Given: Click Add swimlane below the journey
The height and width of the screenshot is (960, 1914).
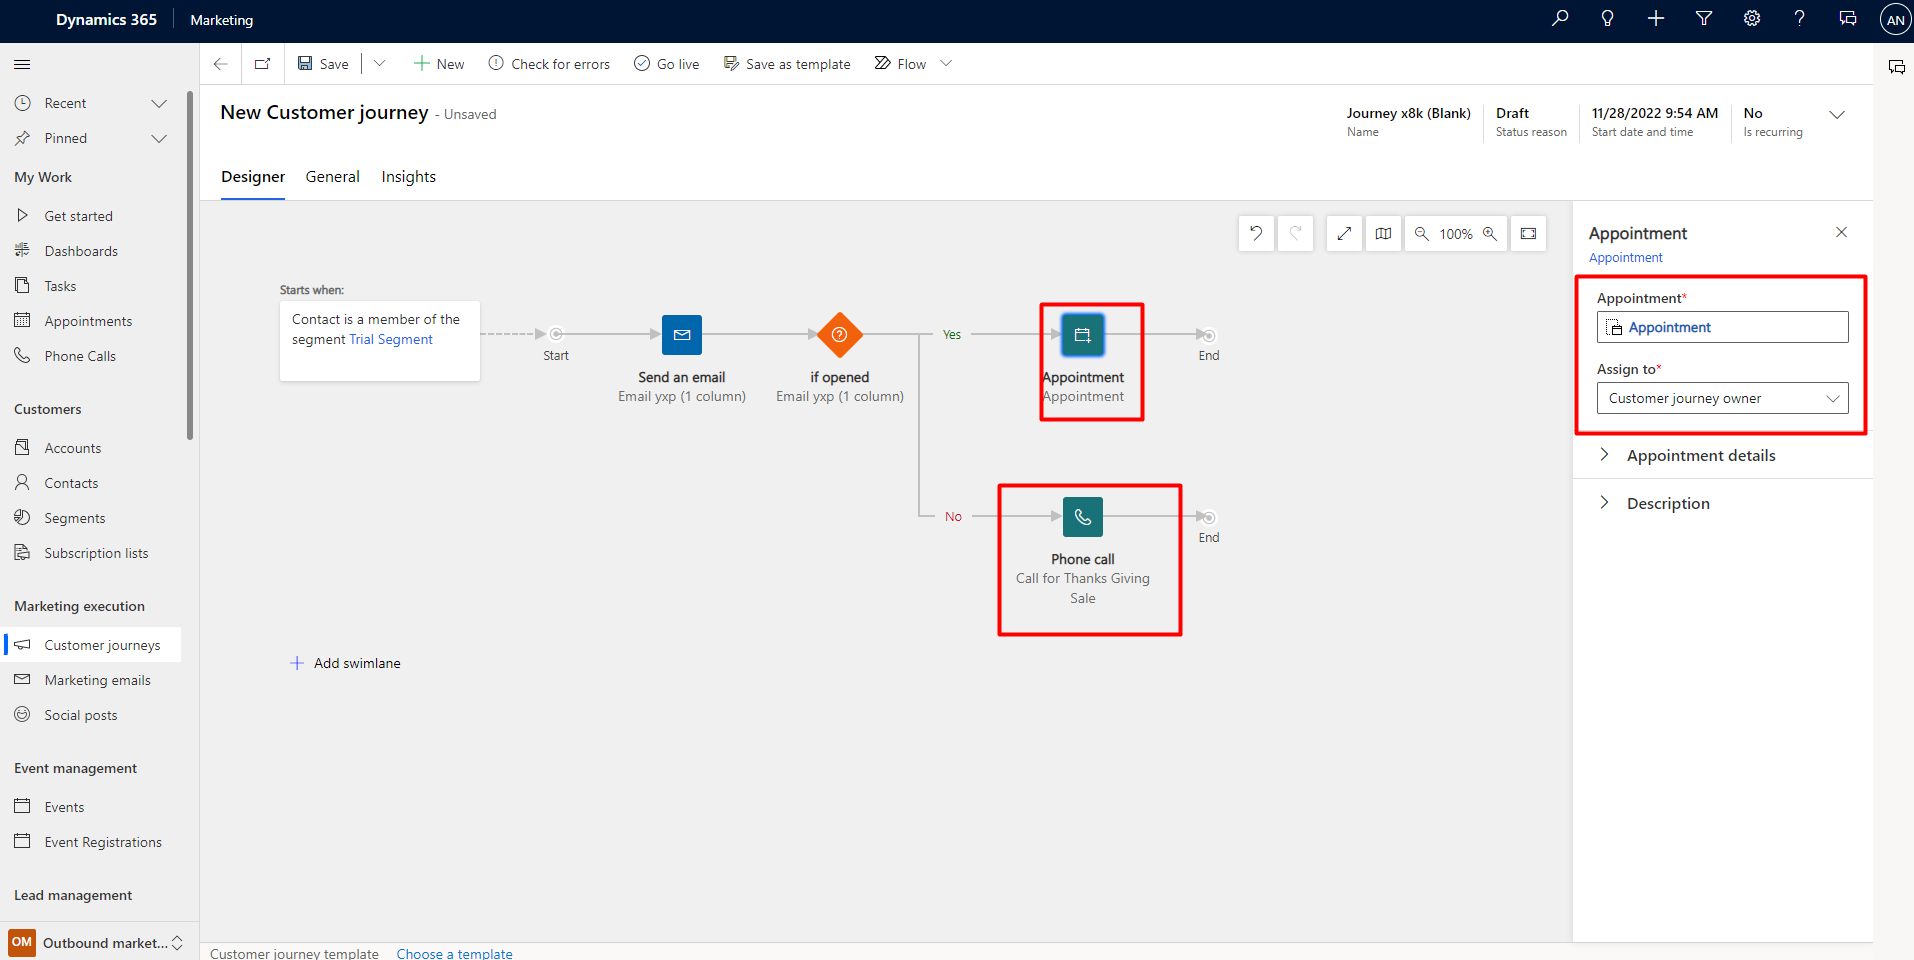Looking at the screenshot, I should click(x=345, y=662).
